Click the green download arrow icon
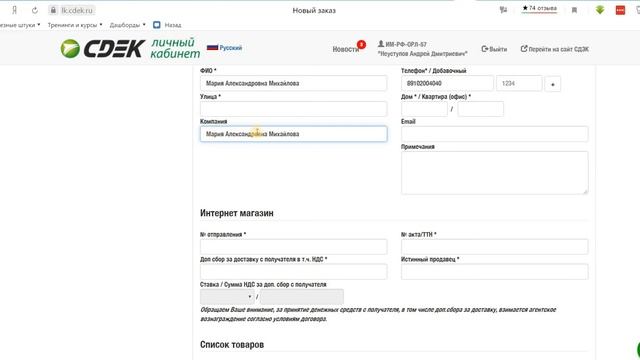This screenshot has height=360, width=640. tap(600, 10)
